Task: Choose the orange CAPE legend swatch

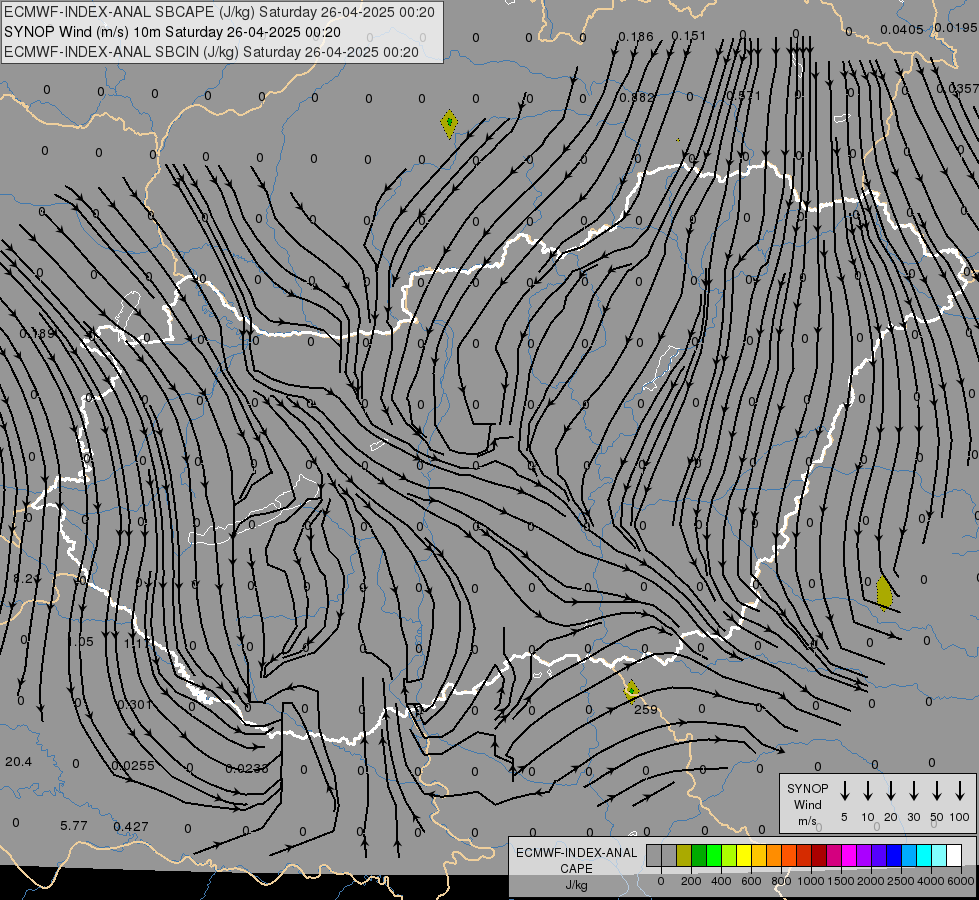Action: (x=774, y=856)
